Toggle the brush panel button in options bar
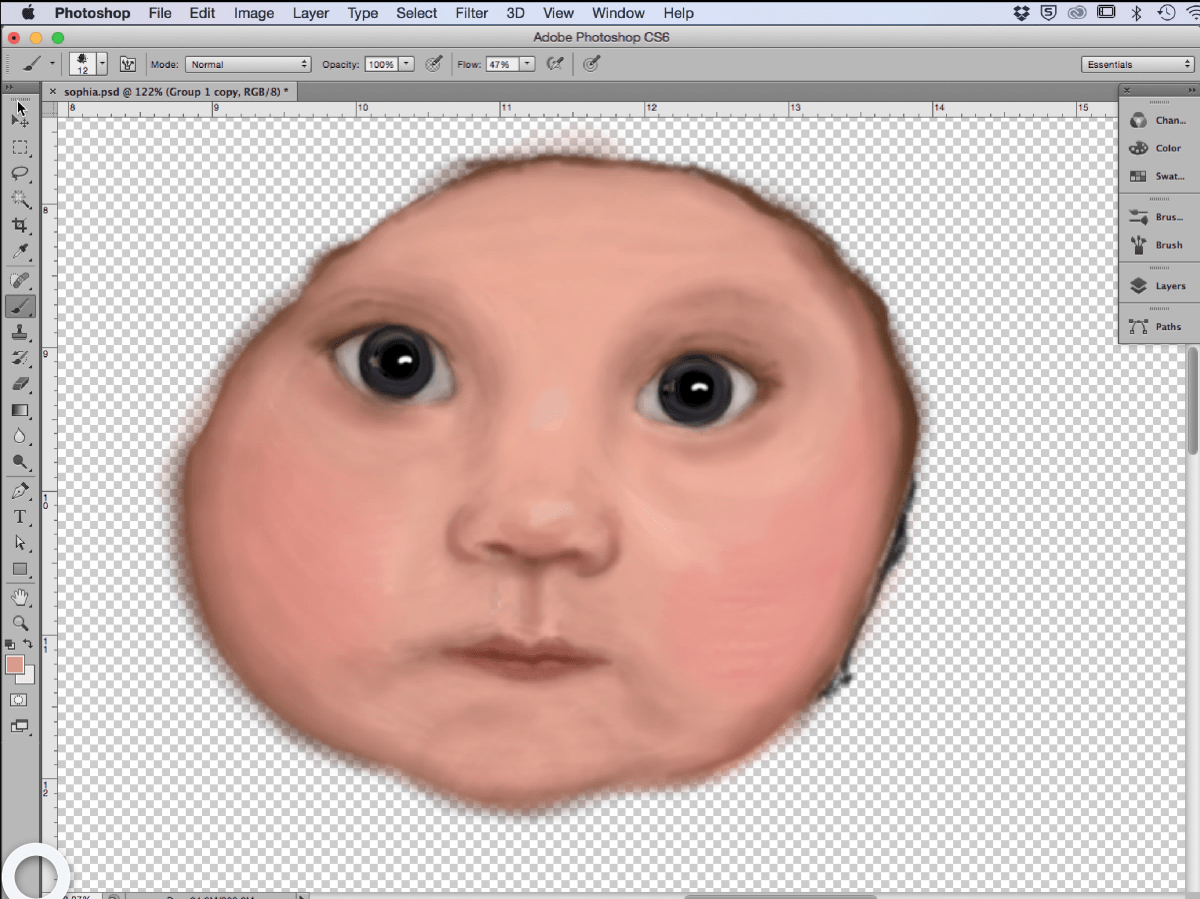The image size is (1200, 899). [128, 64]
